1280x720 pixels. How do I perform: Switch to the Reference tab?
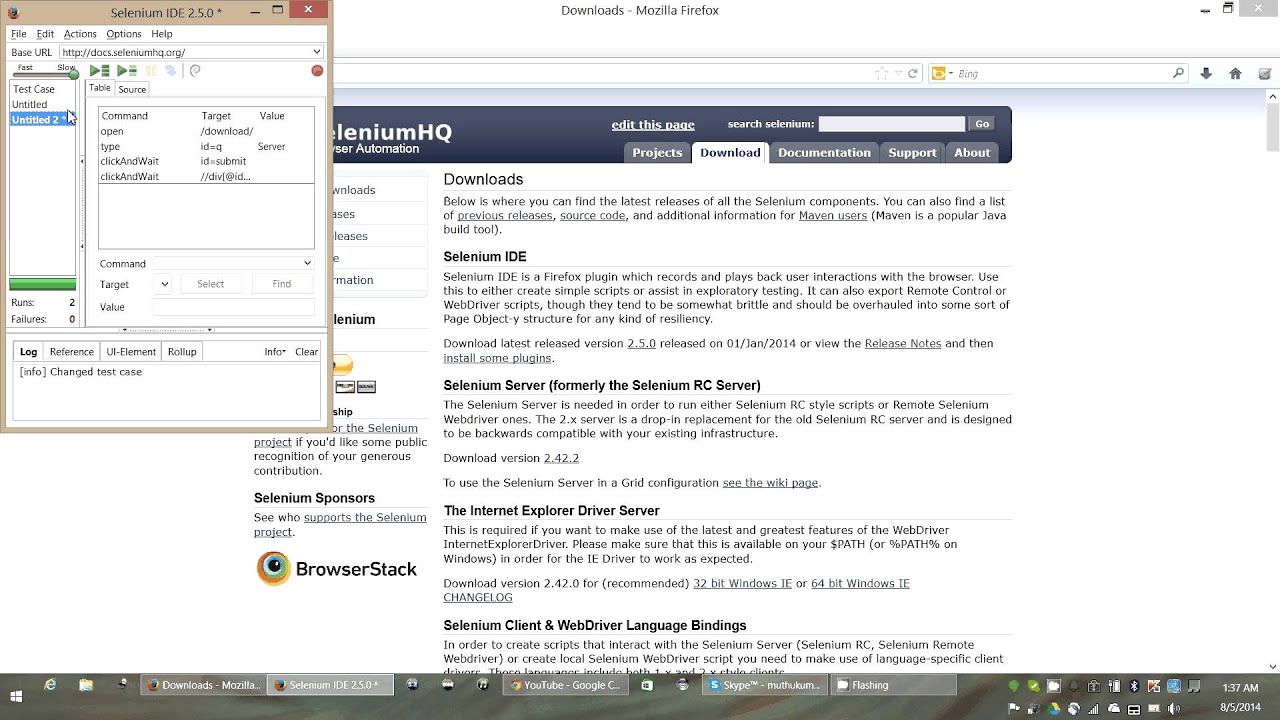[x=72, y=352]
